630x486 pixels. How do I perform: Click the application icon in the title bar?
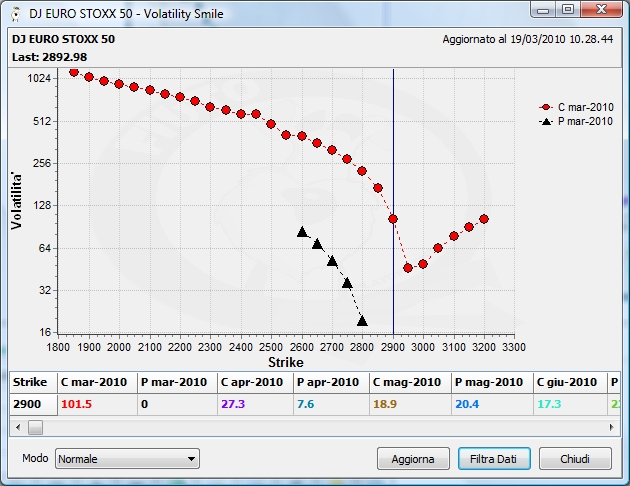click(x=16, y=14)
